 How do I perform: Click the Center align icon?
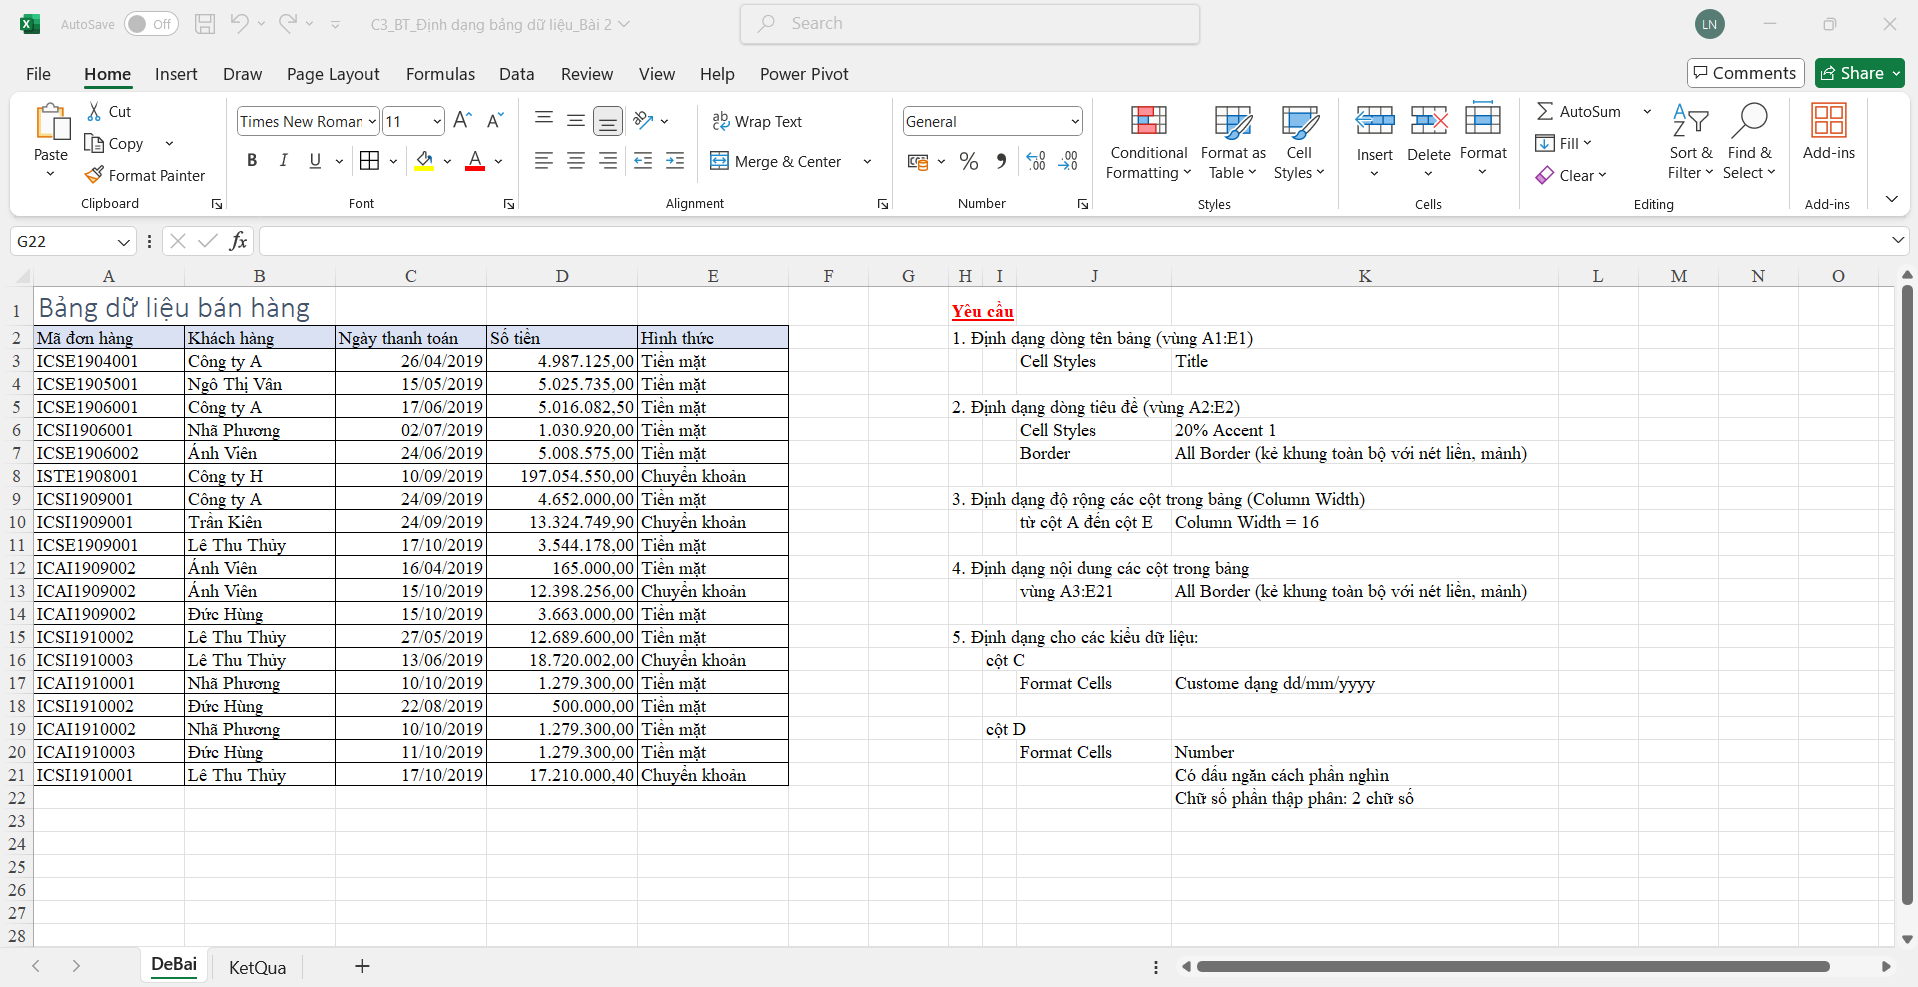tap(576, 161)
